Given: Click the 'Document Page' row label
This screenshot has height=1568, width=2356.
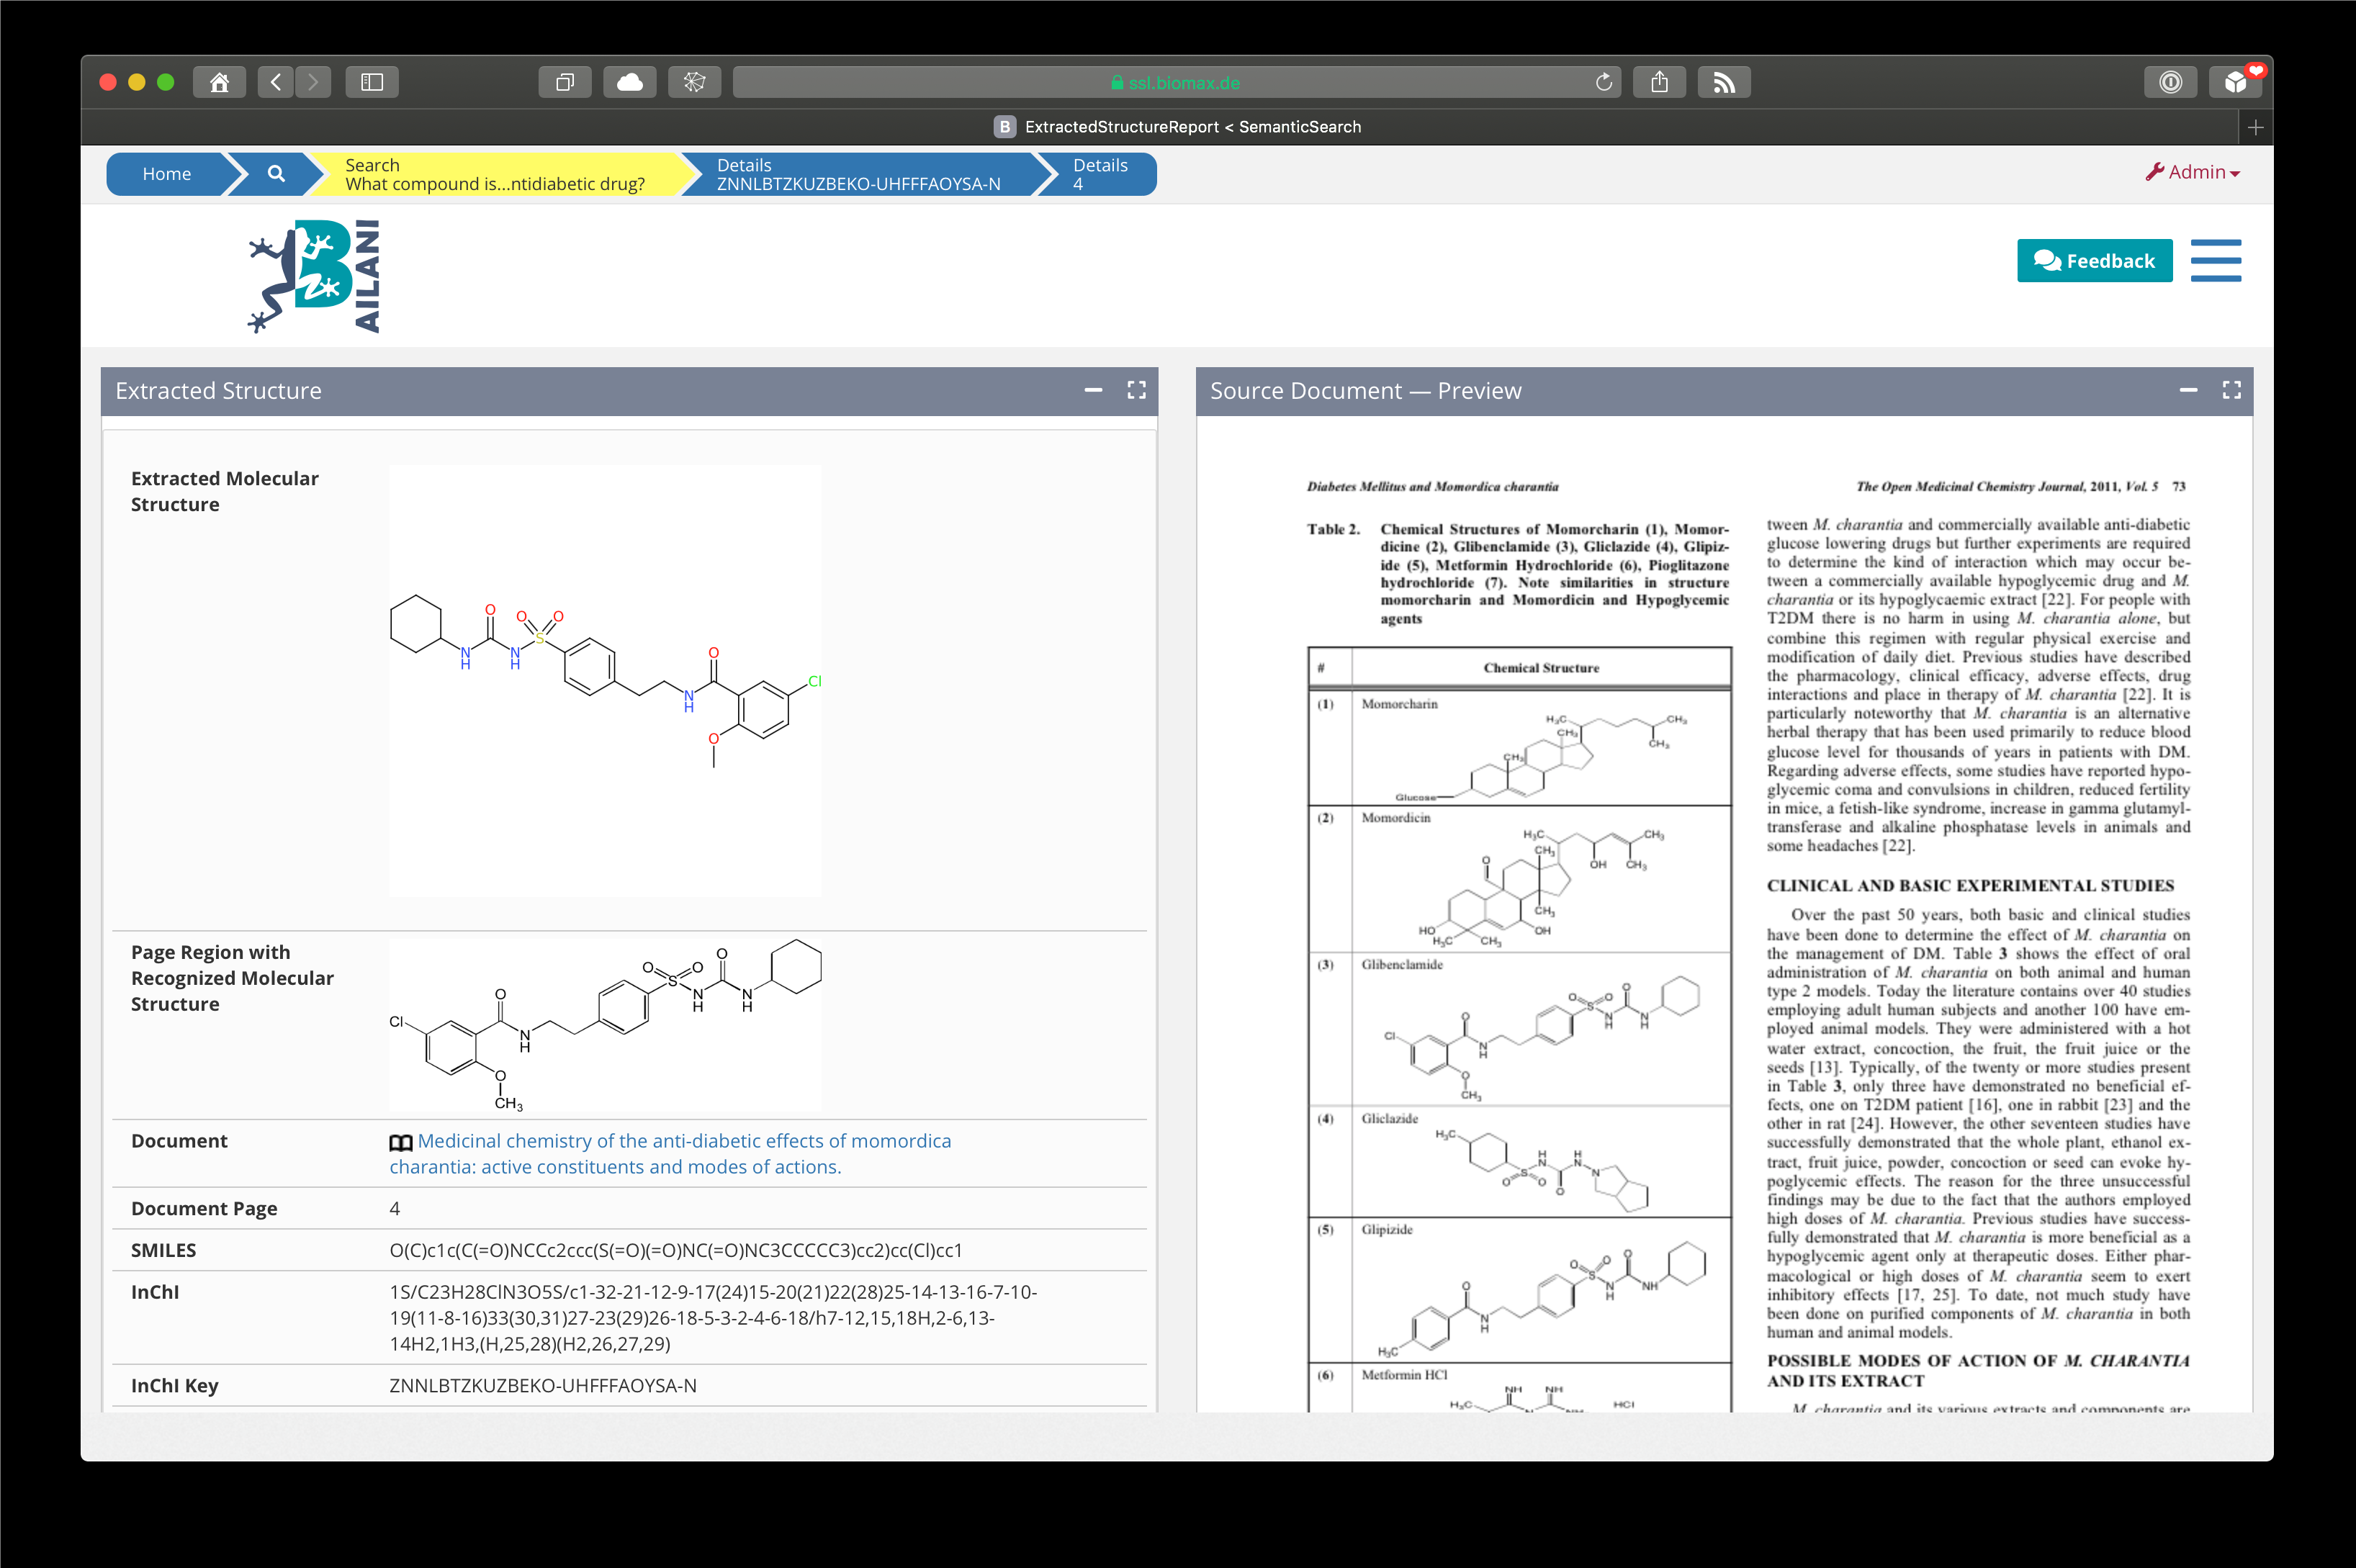Looking at the screenshot, I should (x=204, y=1208).
